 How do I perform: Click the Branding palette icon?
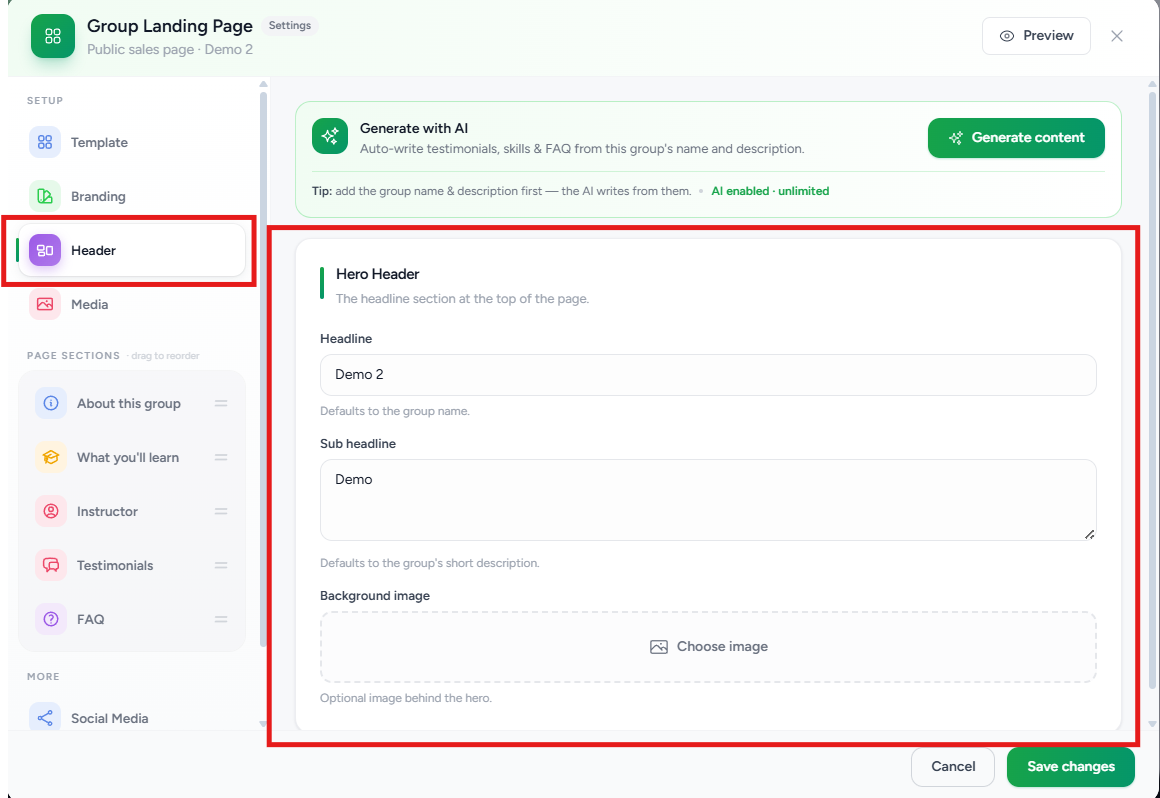[x=45, y=196]
